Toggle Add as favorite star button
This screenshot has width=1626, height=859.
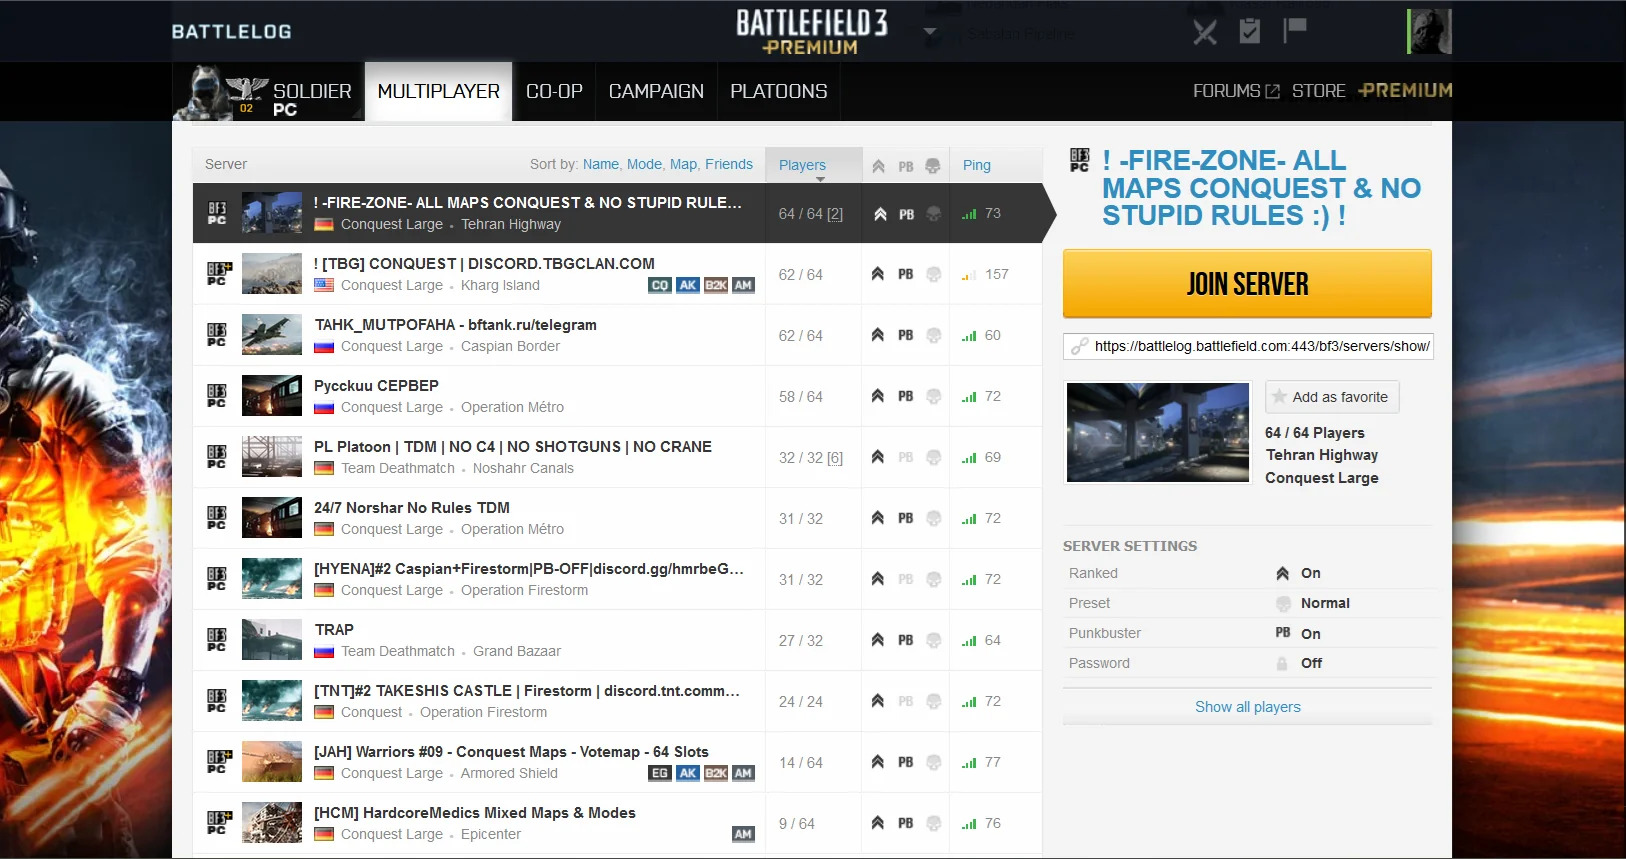(x=1332, y=397)
